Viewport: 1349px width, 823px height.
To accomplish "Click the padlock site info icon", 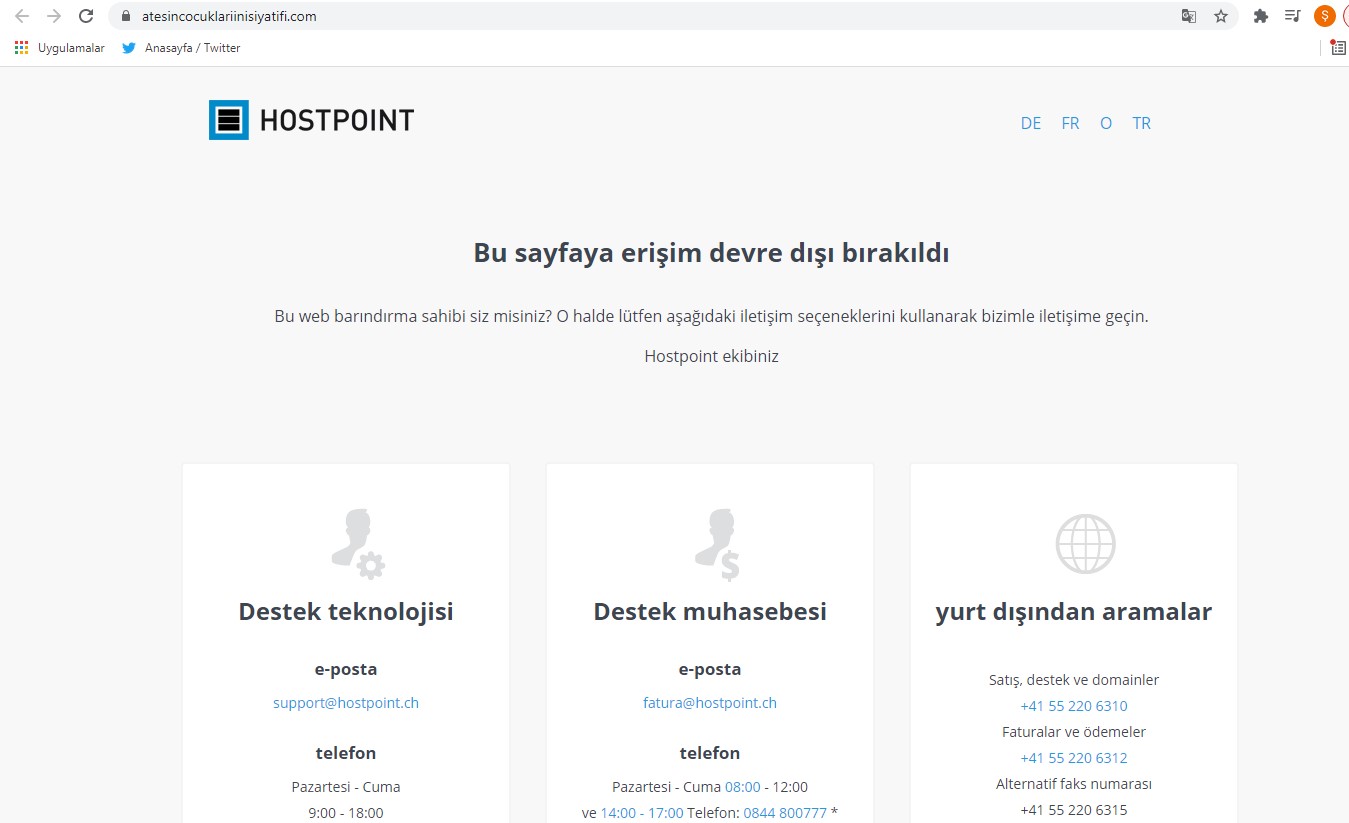I will pyautogui.click(x=125, y=16).
